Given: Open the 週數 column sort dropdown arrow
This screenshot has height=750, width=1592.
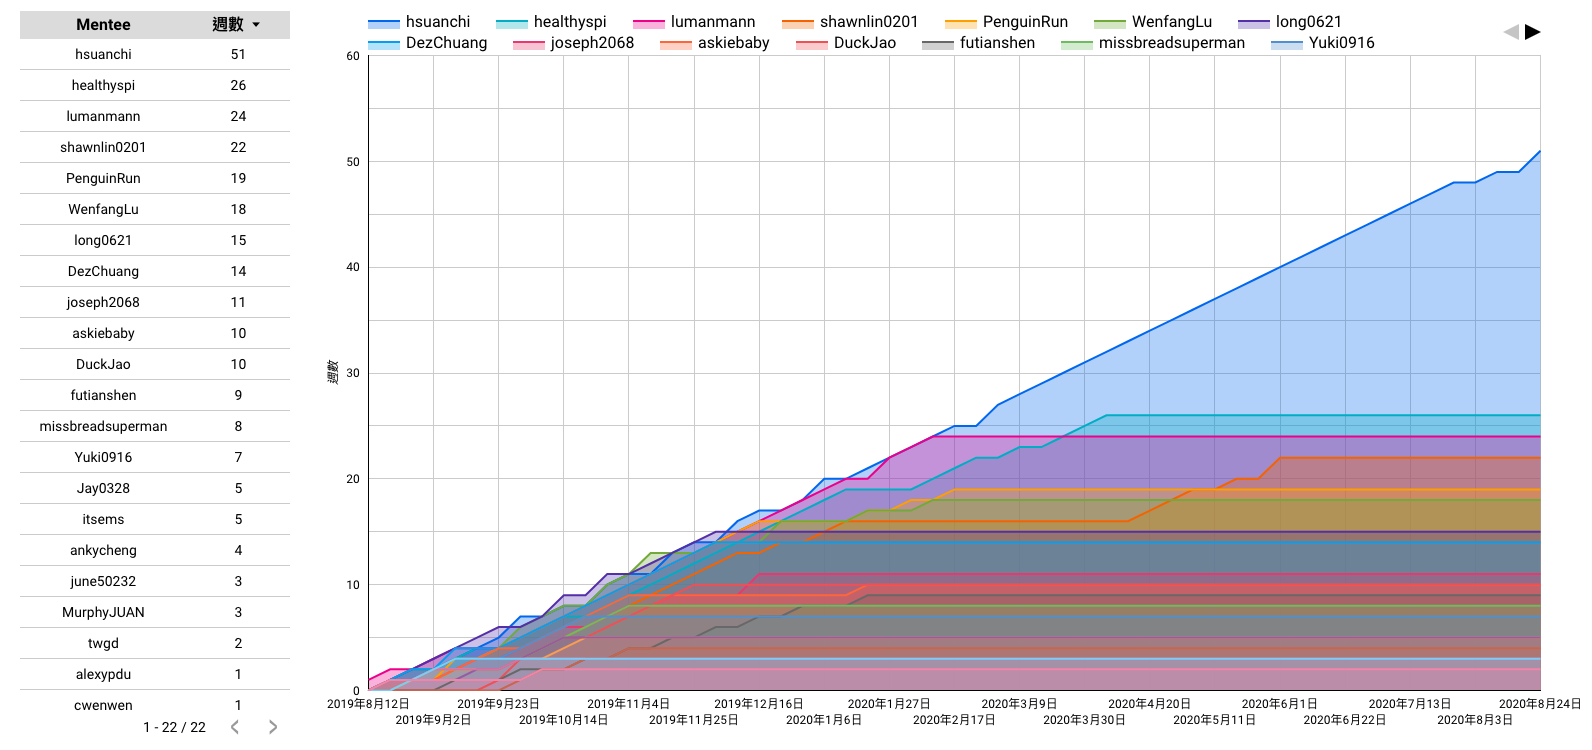Looking at the screenshot, I should pos(257,25).
